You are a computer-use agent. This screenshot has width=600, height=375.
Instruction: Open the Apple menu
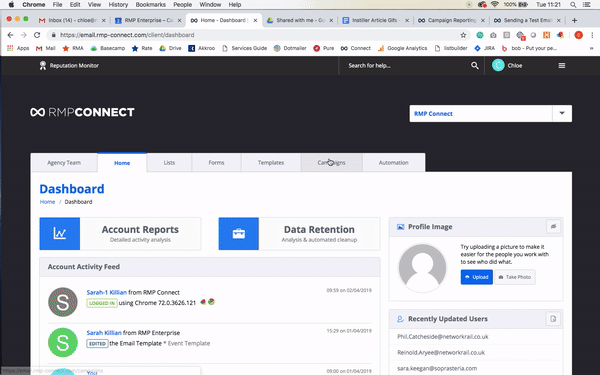click(11, 5)
